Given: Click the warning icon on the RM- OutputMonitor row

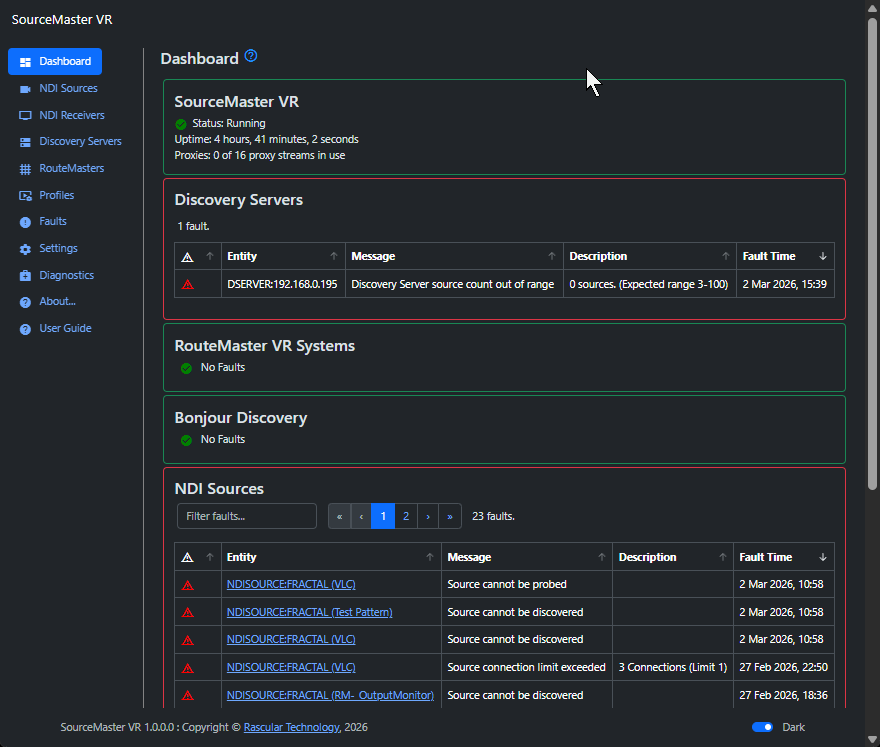Looking at the screenshot, I should click(188, 695).
